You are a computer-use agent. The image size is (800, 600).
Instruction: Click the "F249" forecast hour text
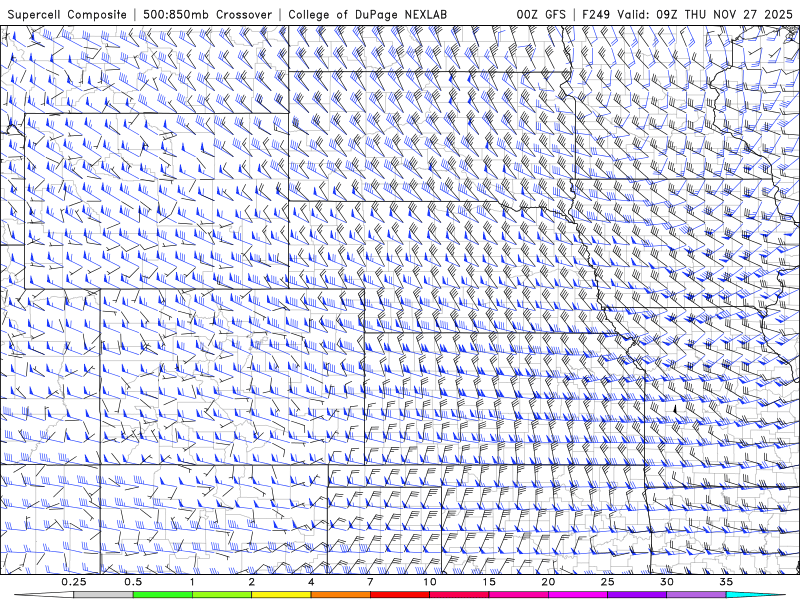[x=597, y=14]
